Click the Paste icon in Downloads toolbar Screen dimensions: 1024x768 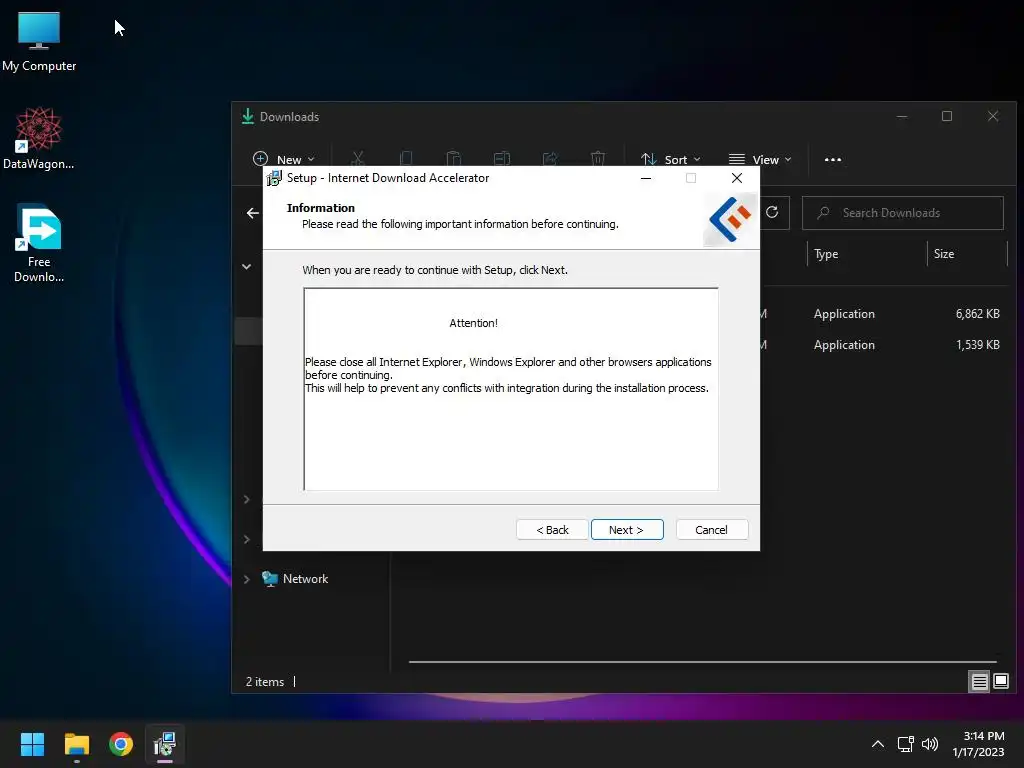(454, 159)
